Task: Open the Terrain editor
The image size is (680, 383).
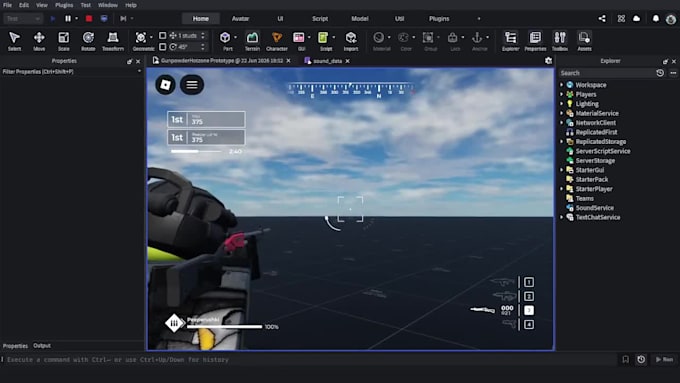Action: click(252, 41)
